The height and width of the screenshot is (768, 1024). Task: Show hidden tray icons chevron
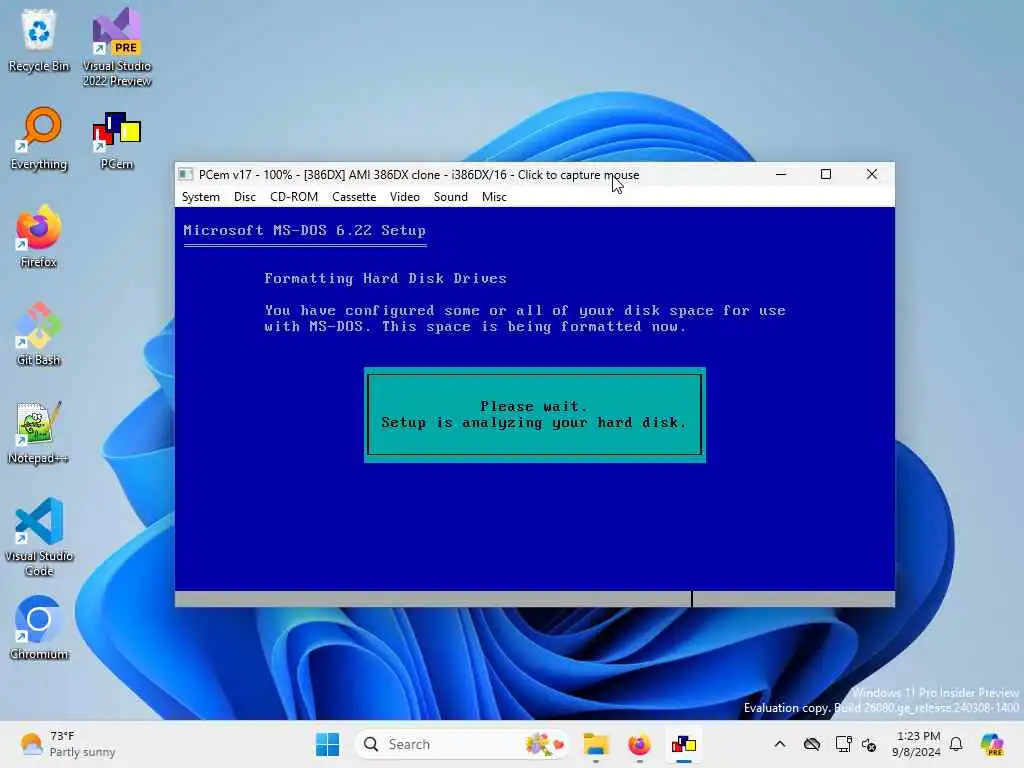780,744
